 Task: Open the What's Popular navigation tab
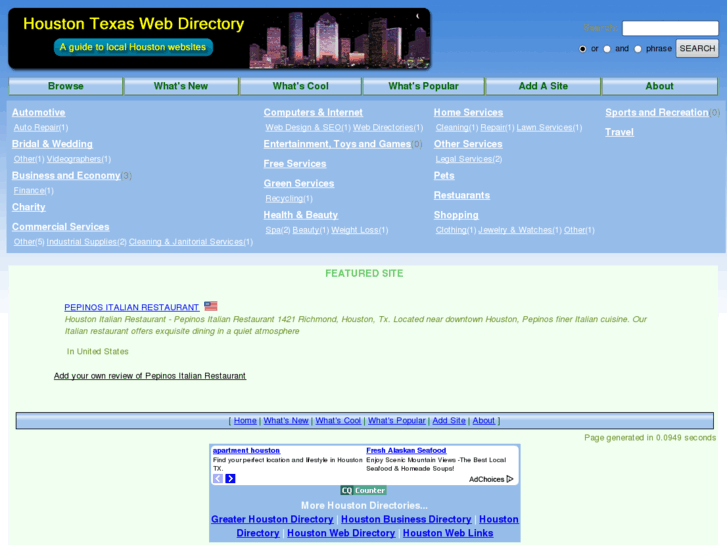click(423, 86)
